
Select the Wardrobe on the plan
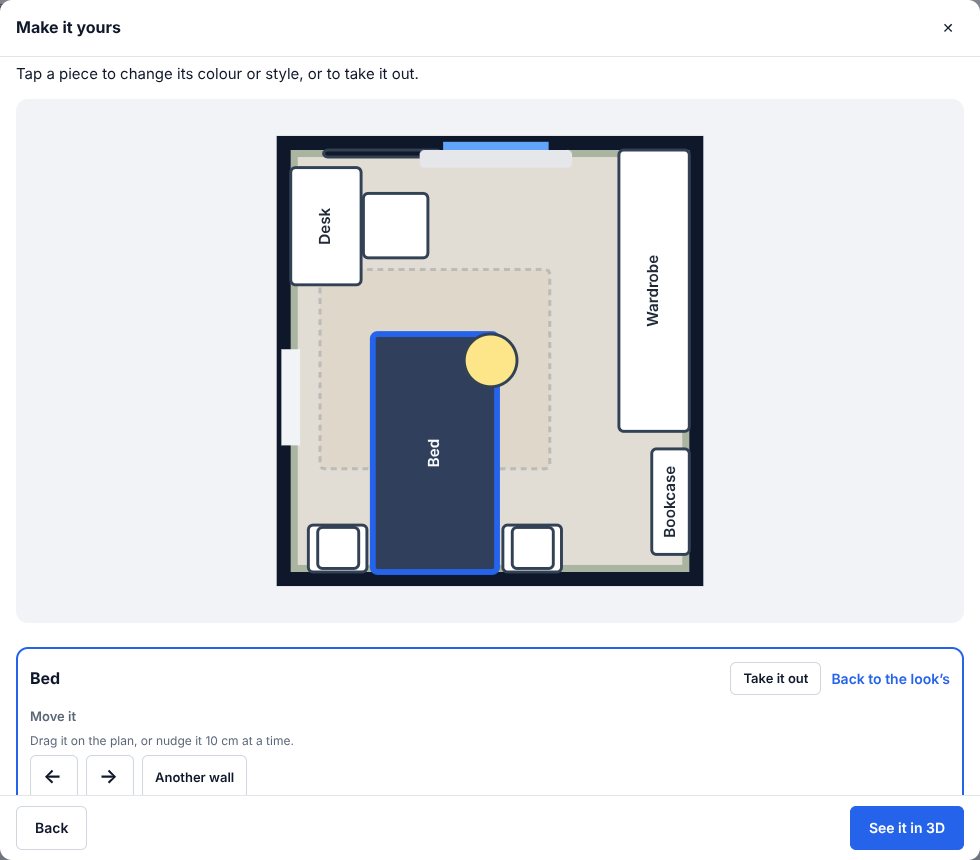(654, 291)
